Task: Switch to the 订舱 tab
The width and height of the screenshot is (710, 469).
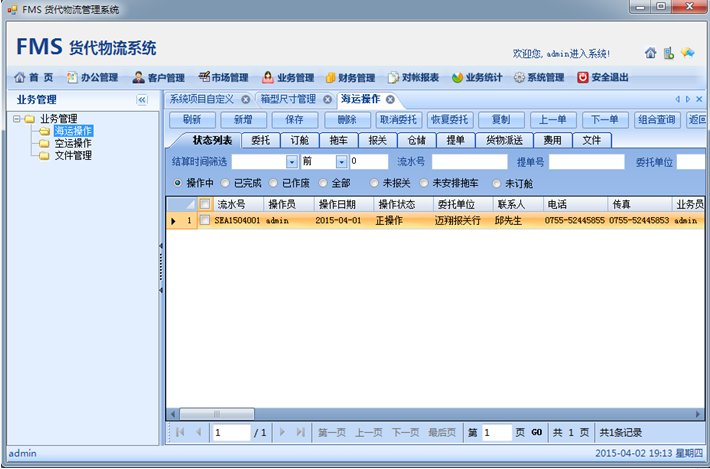Action: point(299,140)
